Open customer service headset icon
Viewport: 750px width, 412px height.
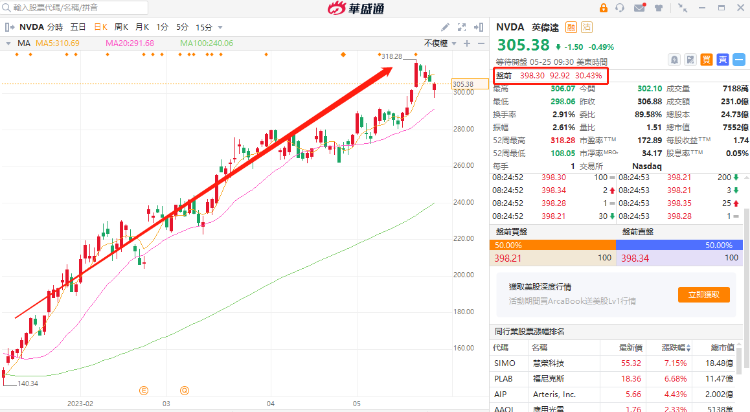(620, 8)
